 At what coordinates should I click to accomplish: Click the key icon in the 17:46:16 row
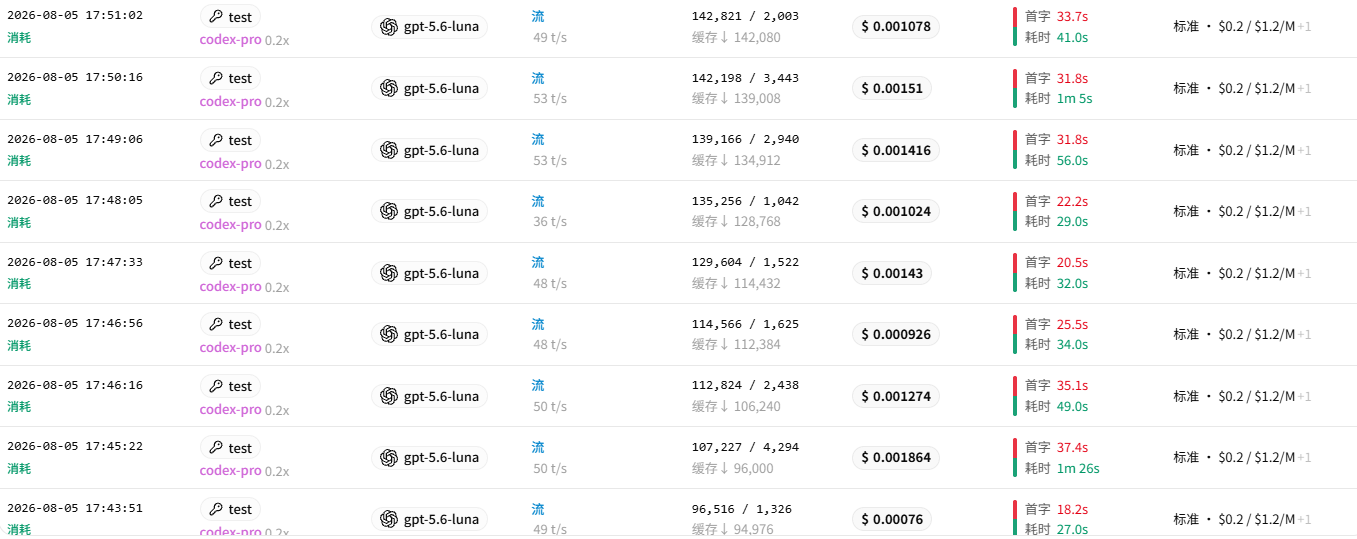pos(216,386)
